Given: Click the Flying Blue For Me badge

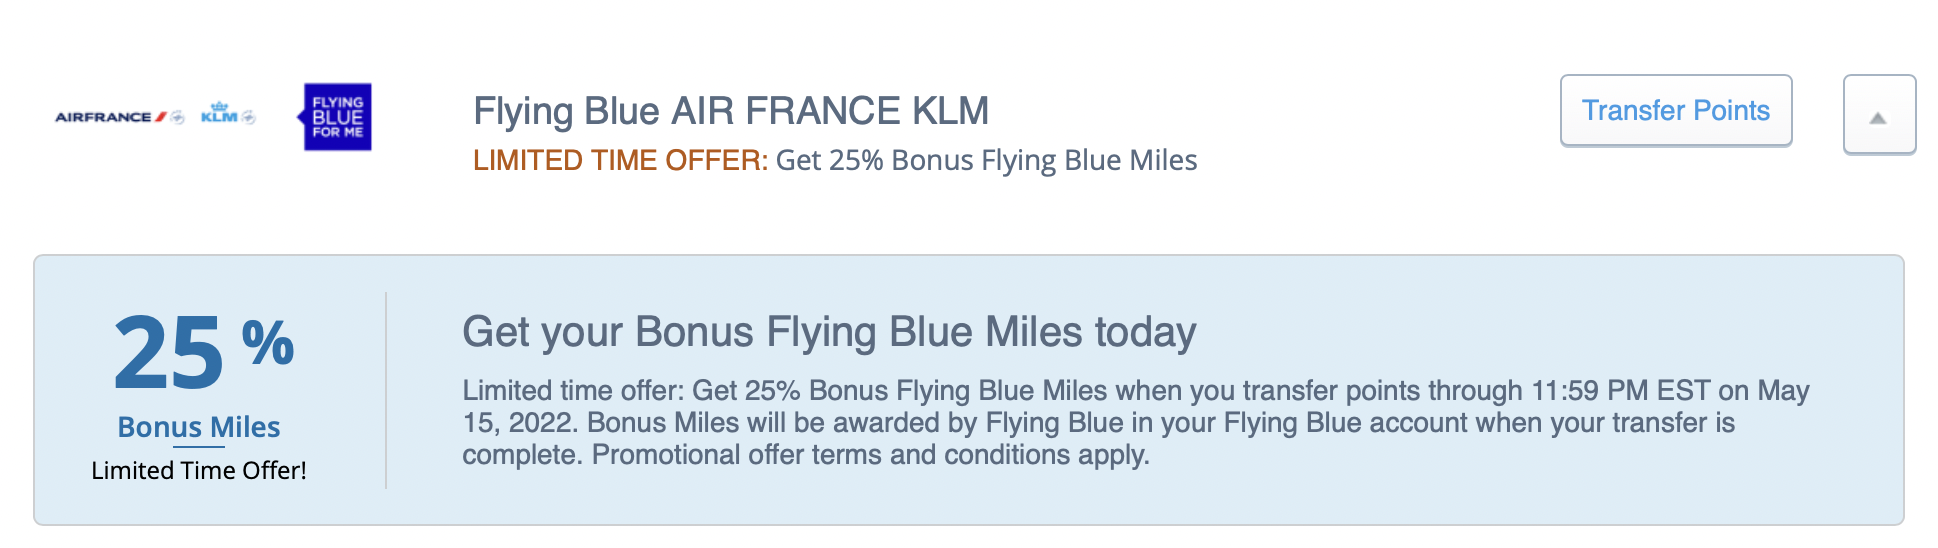Looking at the screenshot, I should click(x=336, y=117).
